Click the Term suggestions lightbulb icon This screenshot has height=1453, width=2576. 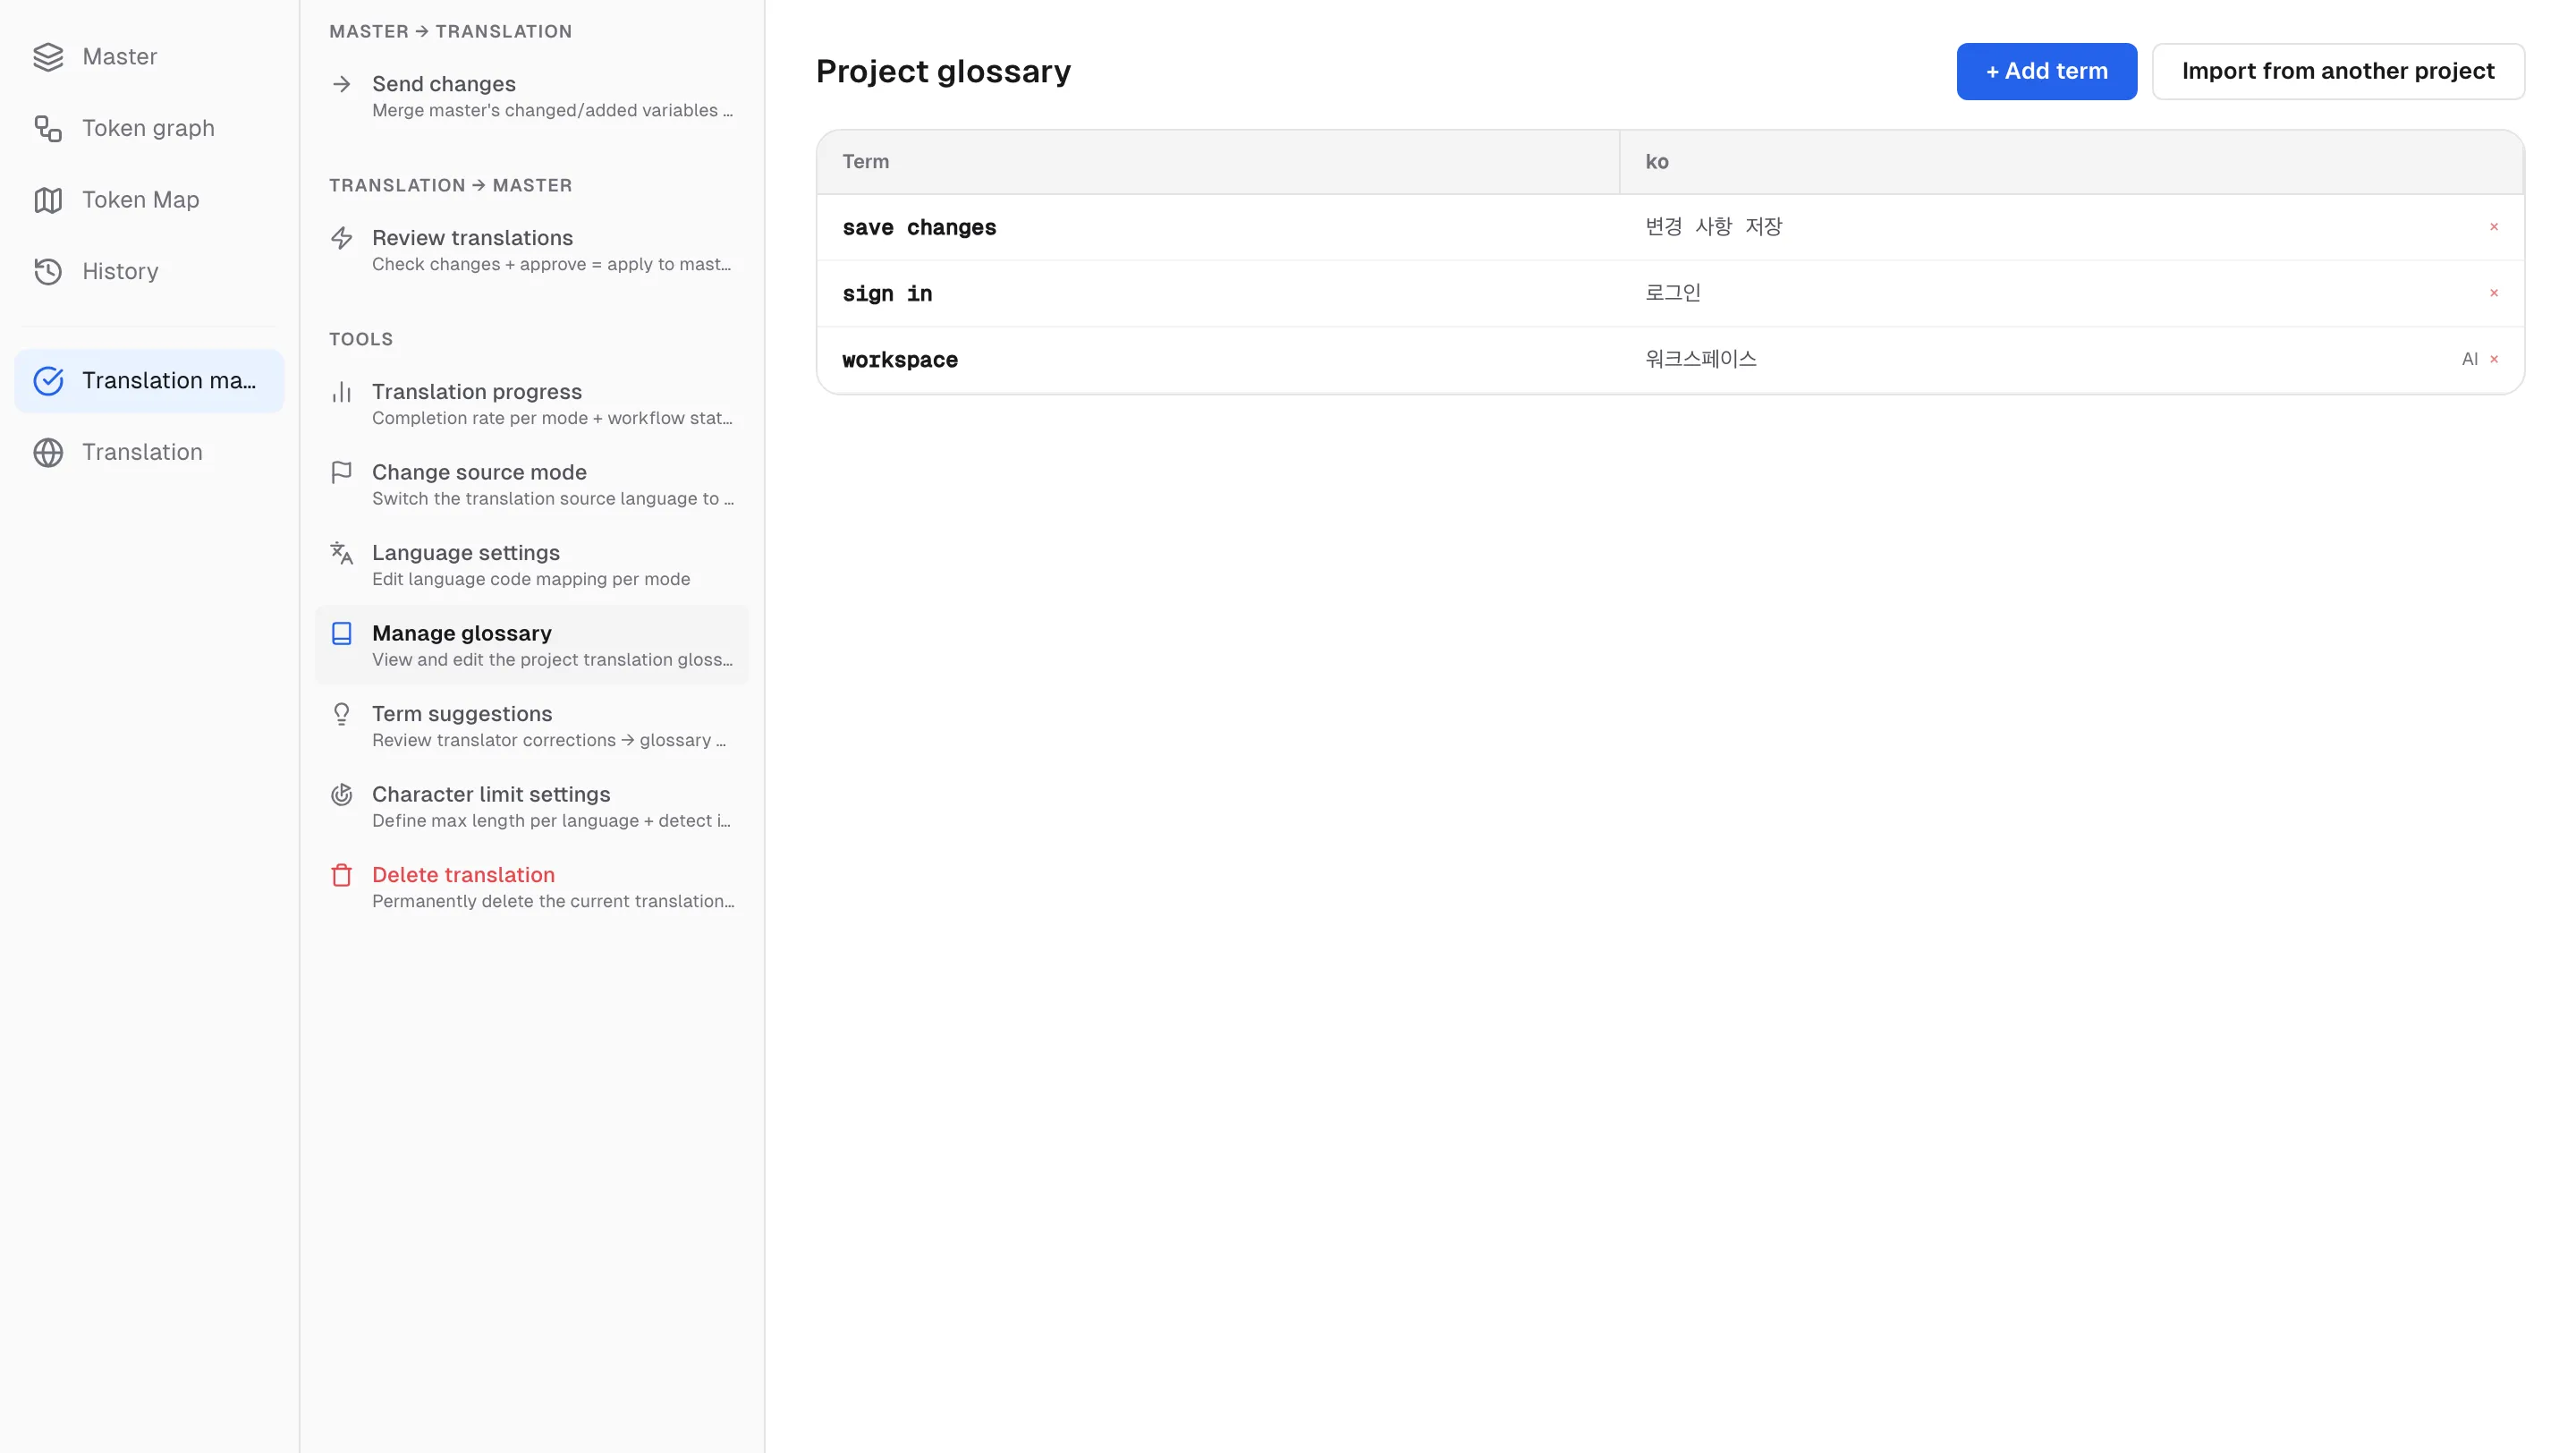pyautogui.click(x=342, y=714)
